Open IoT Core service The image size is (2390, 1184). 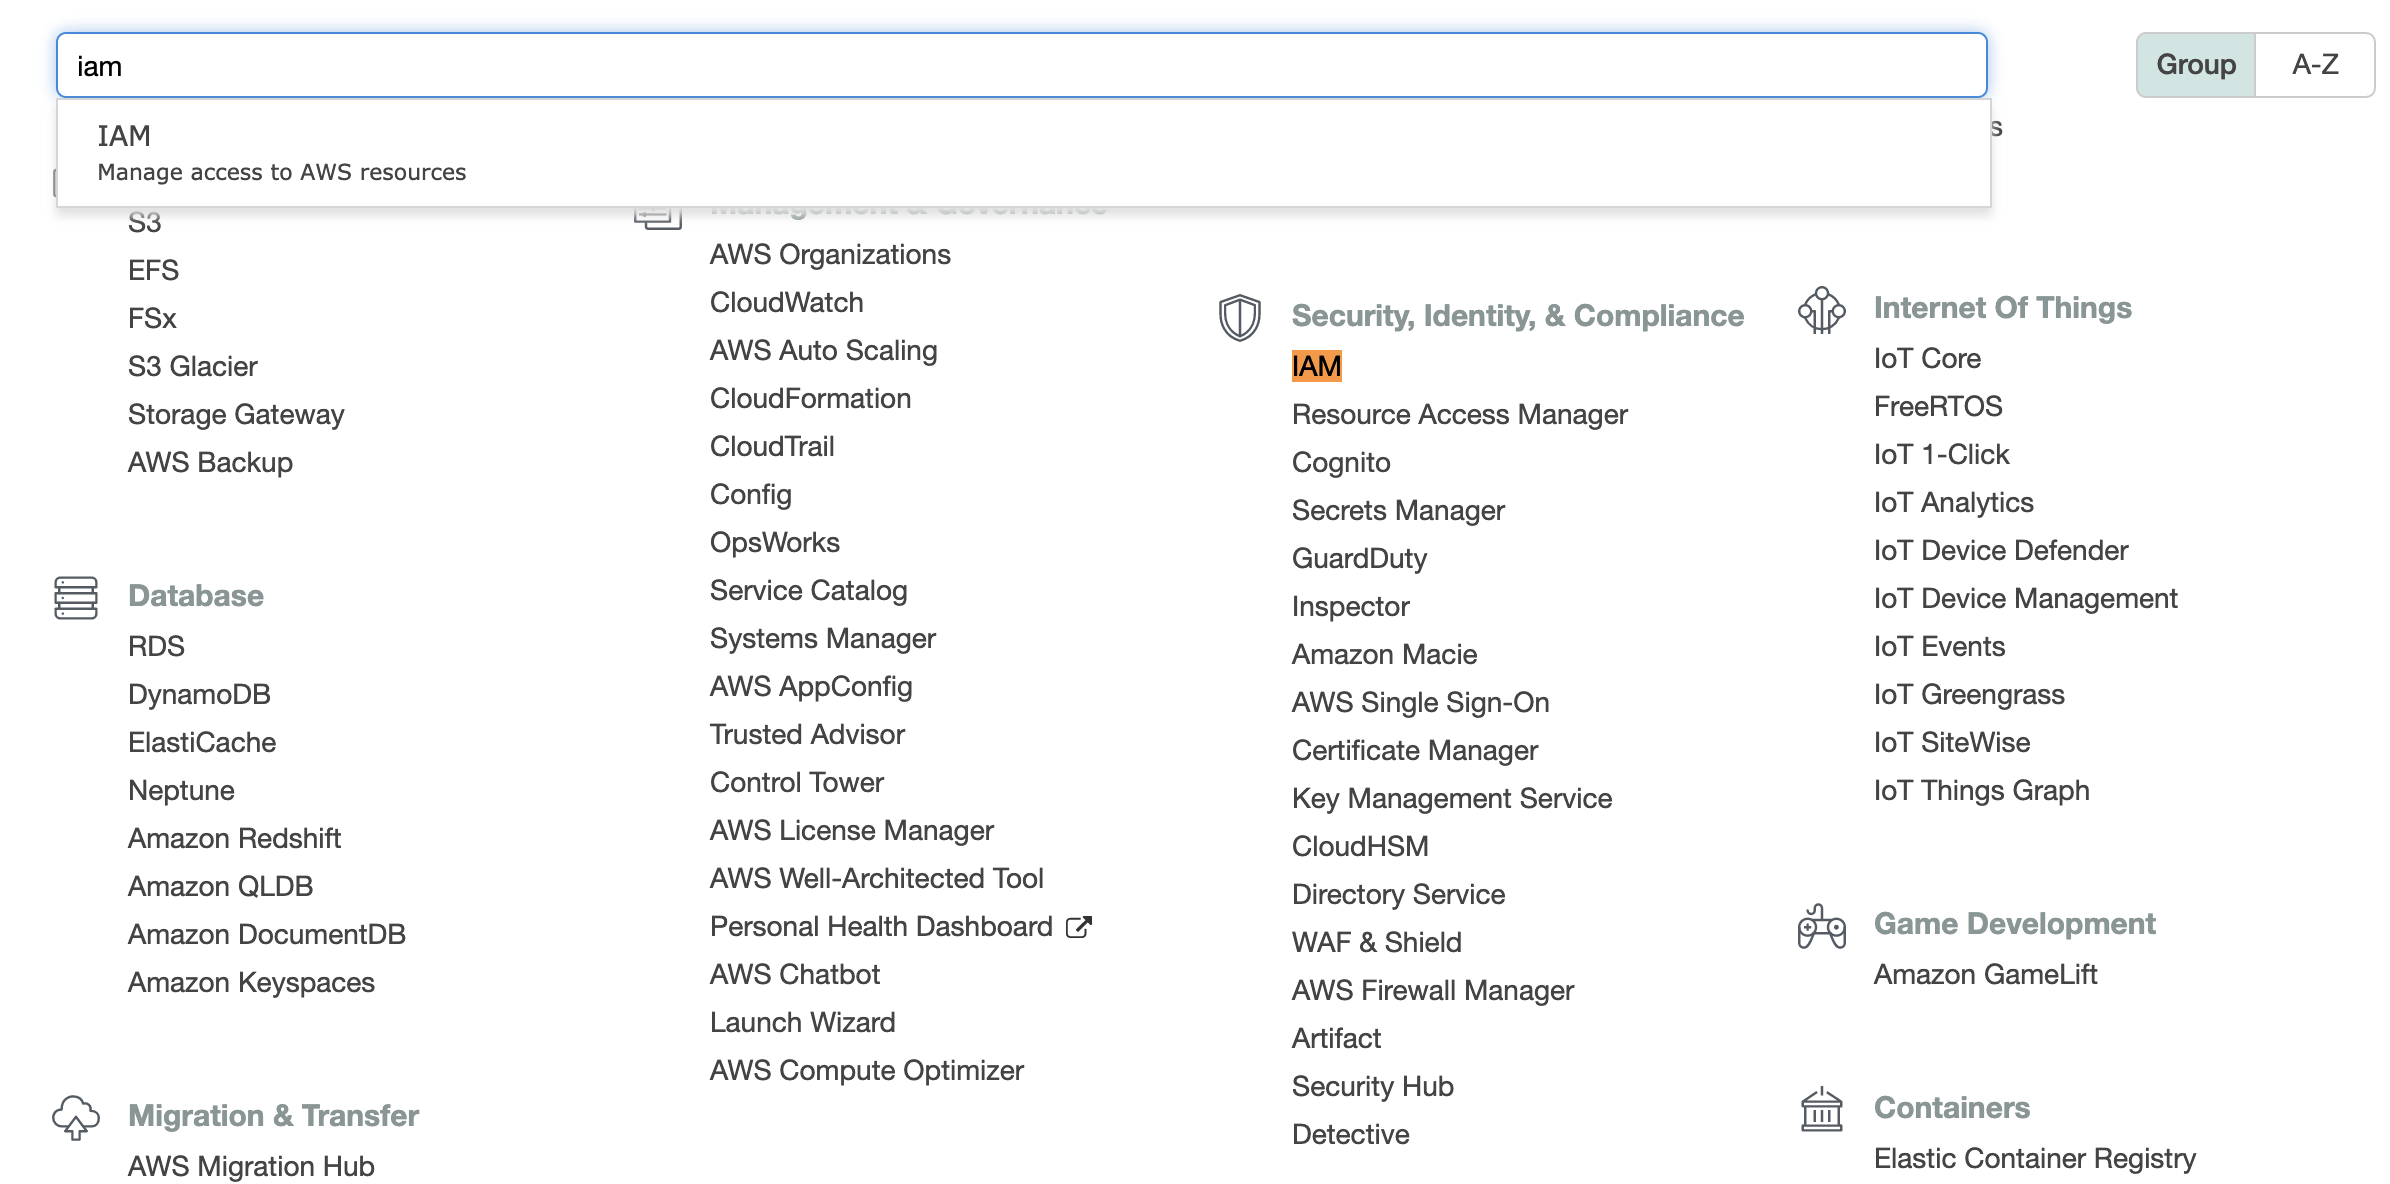(1926, 358)
